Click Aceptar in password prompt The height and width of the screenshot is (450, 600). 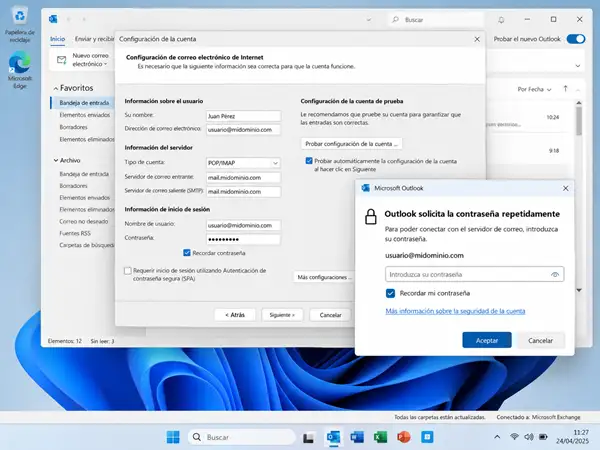(x=487, y=340)
